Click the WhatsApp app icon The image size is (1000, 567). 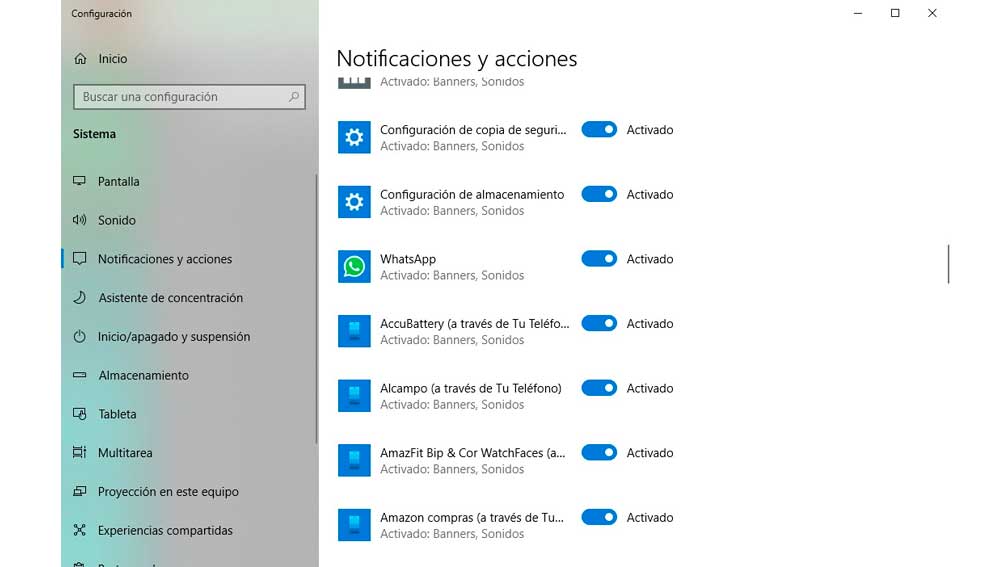pyautogui.click(x=354, y=267)
